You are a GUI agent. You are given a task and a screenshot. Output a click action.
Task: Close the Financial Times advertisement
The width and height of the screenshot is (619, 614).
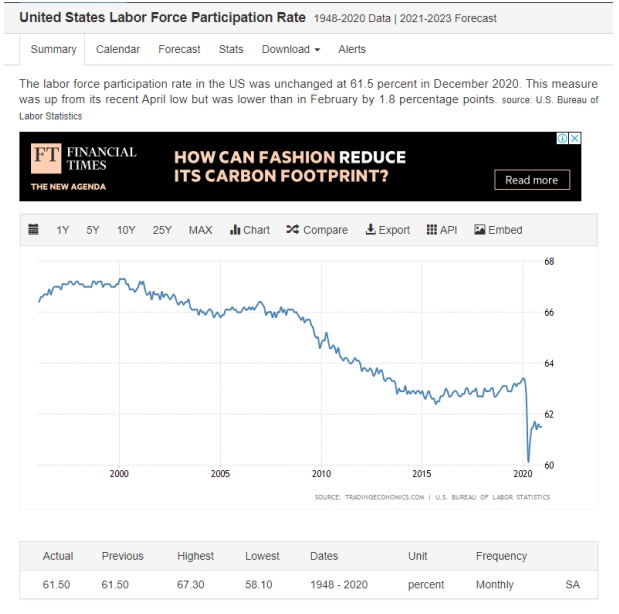(x=575, y=139)
